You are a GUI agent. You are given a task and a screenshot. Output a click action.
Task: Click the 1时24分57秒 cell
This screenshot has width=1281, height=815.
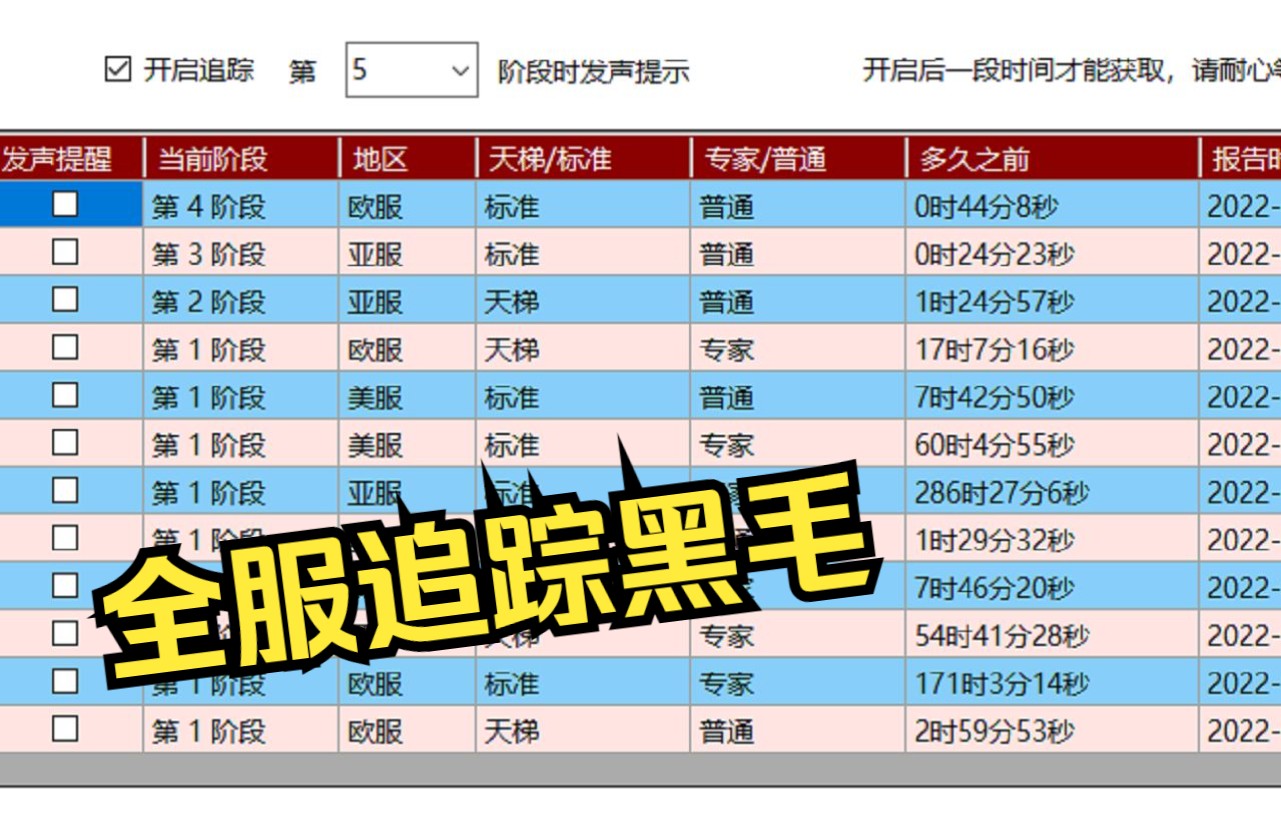[x=1052, y=301]
